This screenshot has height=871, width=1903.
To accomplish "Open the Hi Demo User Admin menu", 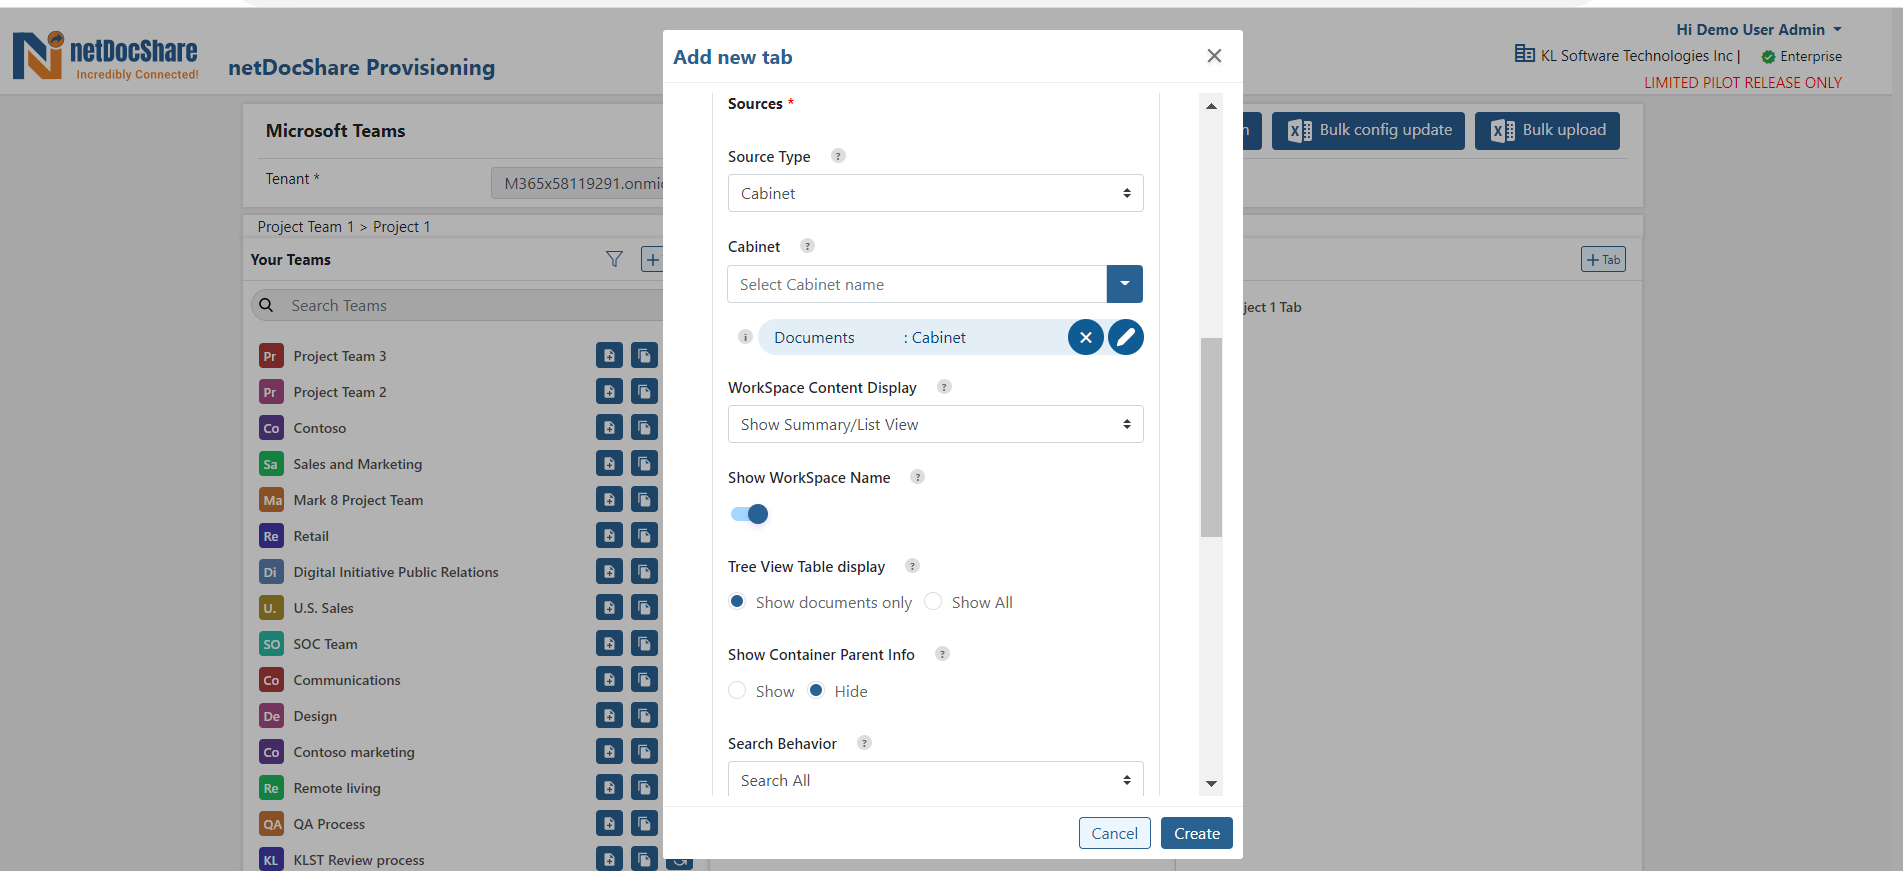I will [x=1759, y=30].
